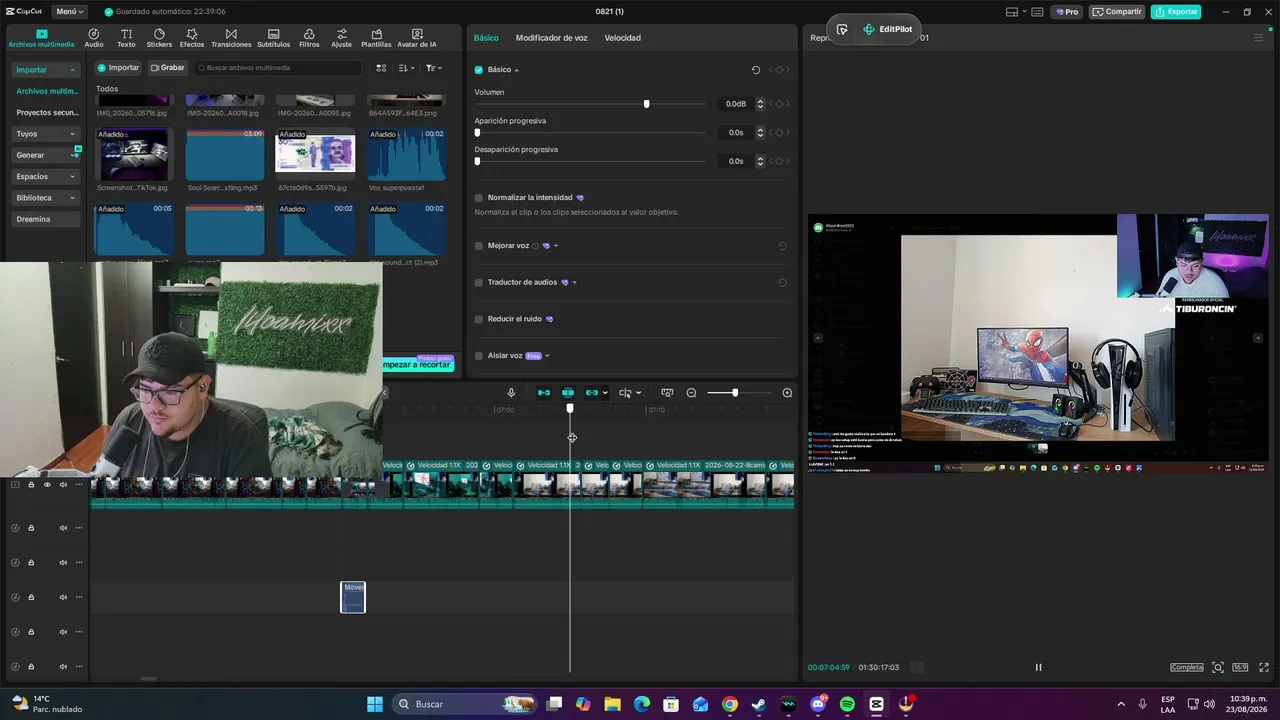The image size is (1280, 720).
Task: Open the Stickers tab
Action: pyautogui.click(x=159, y=38)
